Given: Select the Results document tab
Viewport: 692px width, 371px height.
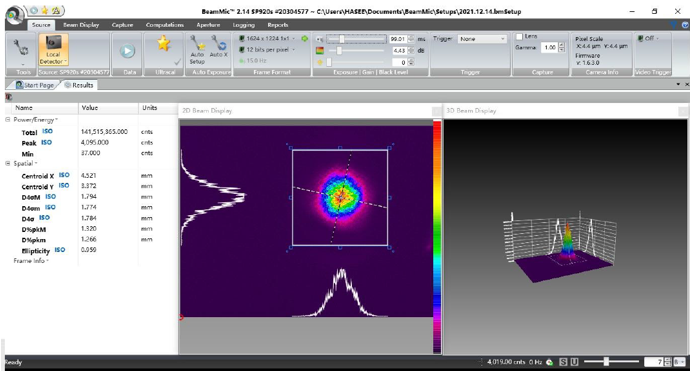Looking at the screenshot, I should pyautogui.click(x=79, y=85).
